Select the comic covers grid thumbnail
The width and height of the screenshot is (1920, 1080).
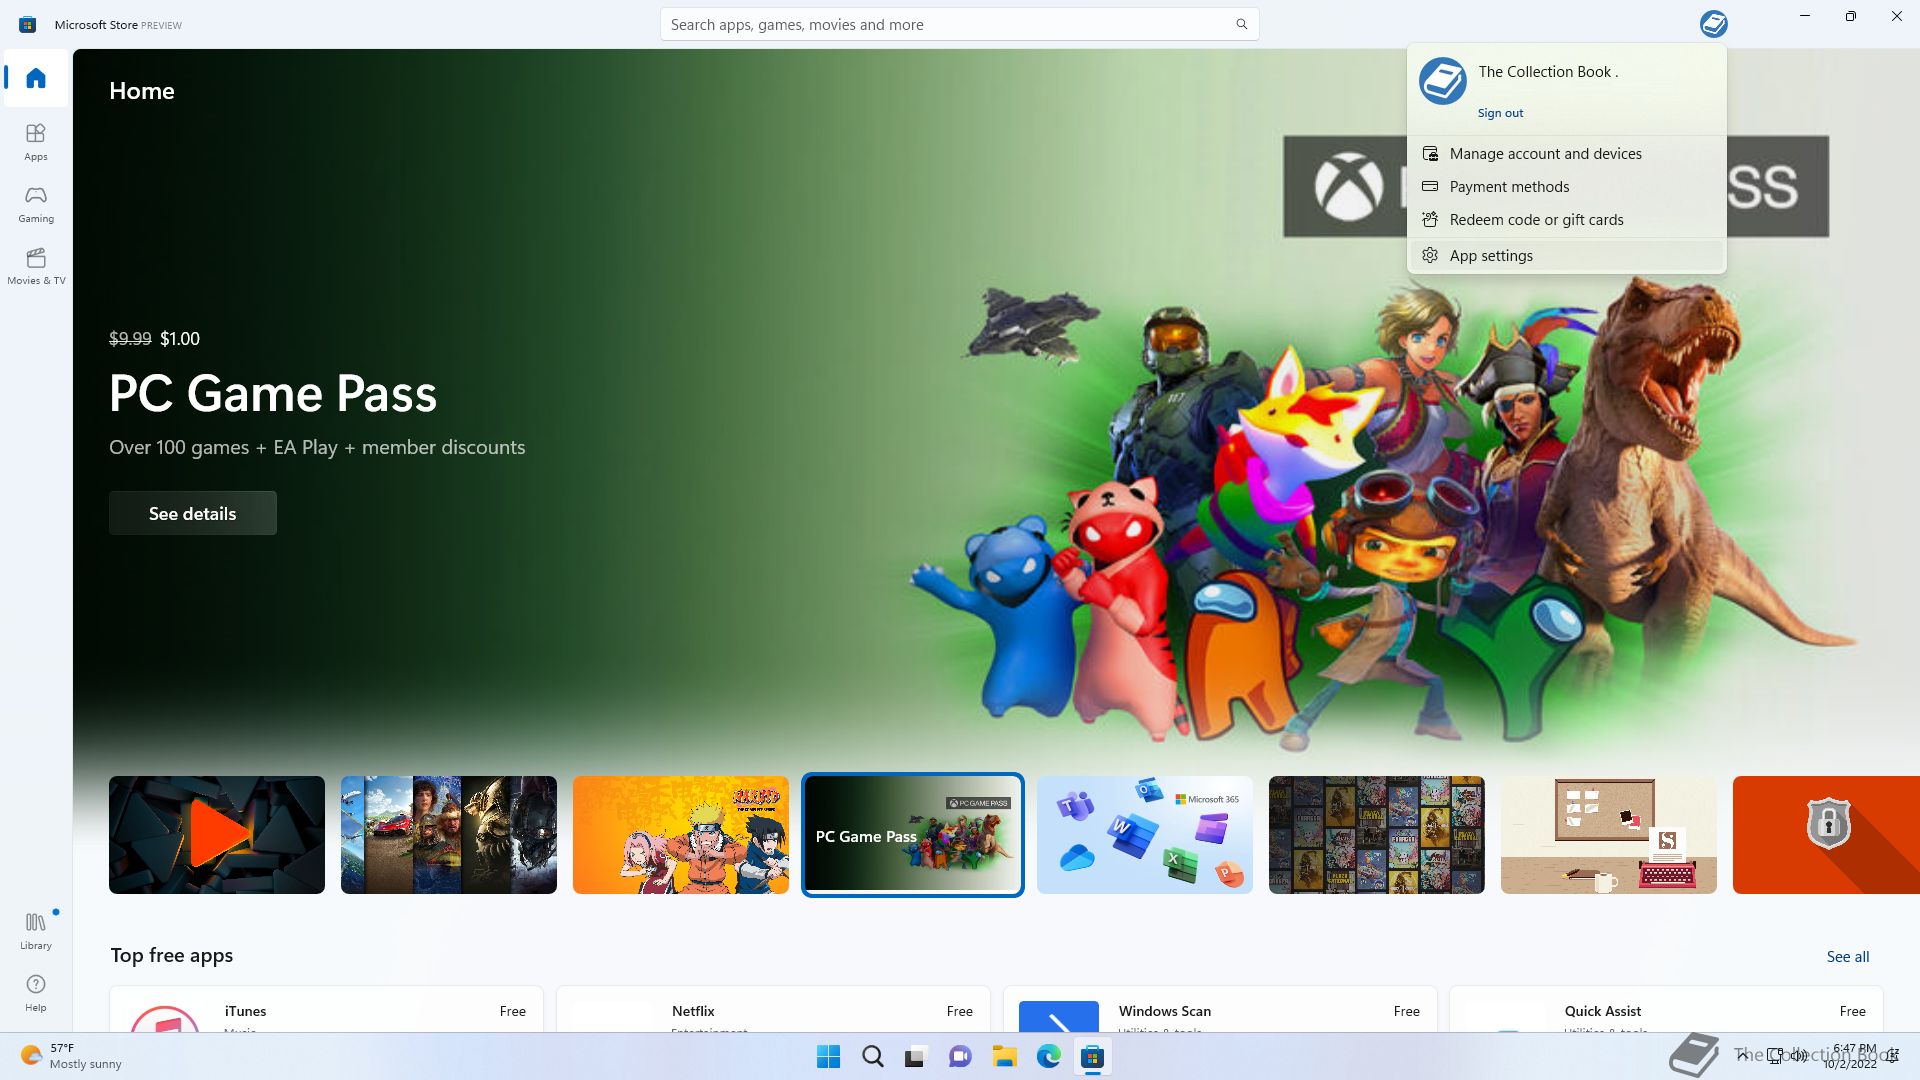pyautogui.click(x=1377, y=835)
